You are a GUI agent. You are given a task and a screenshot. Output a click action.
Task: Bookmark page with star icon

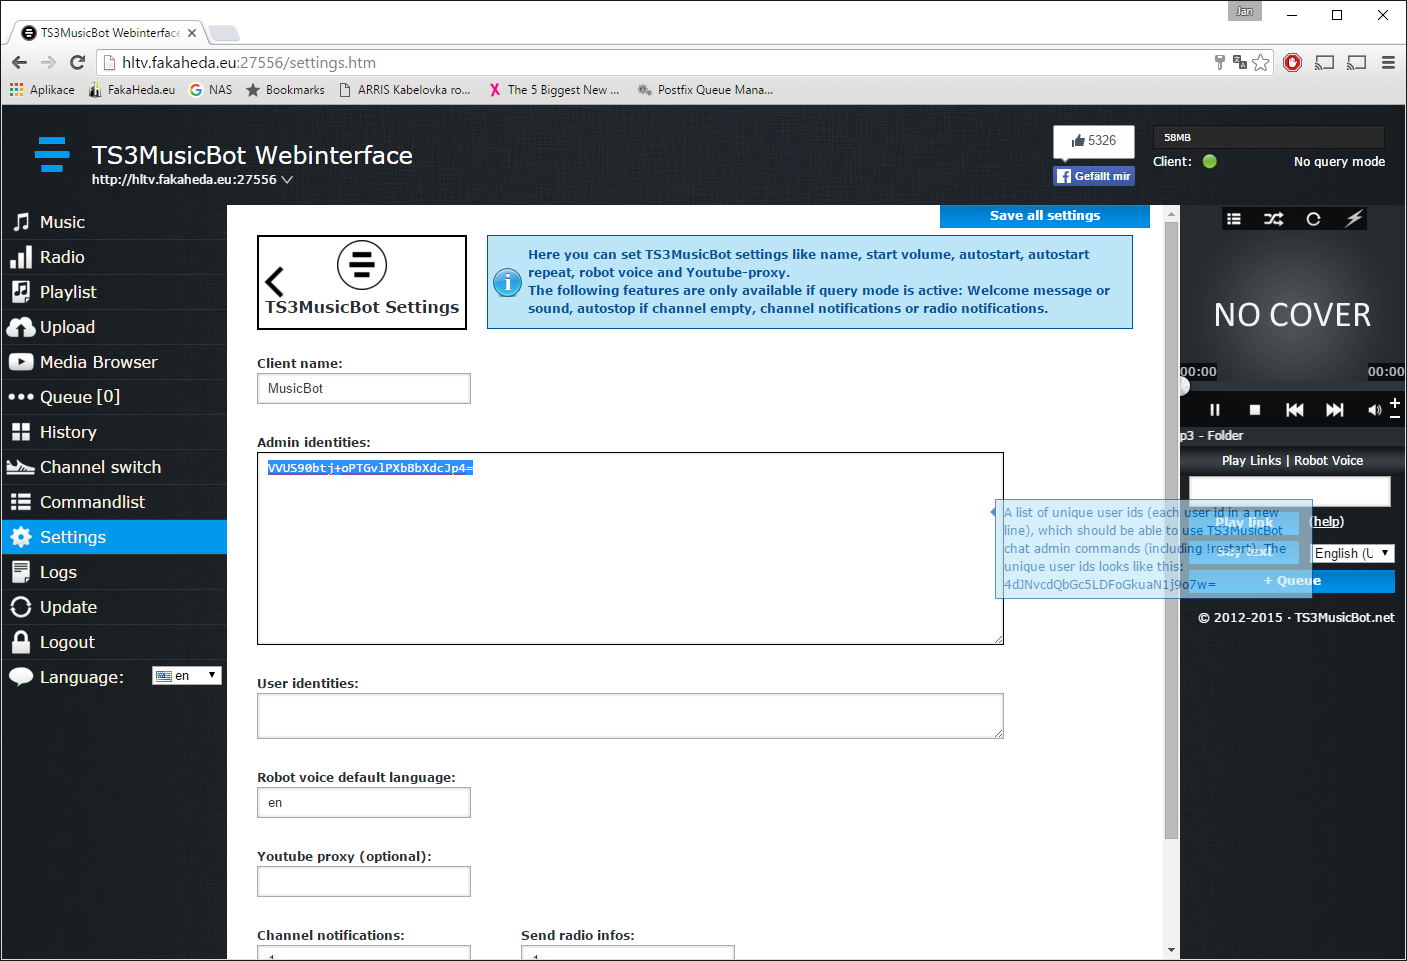click(1261, 62)
